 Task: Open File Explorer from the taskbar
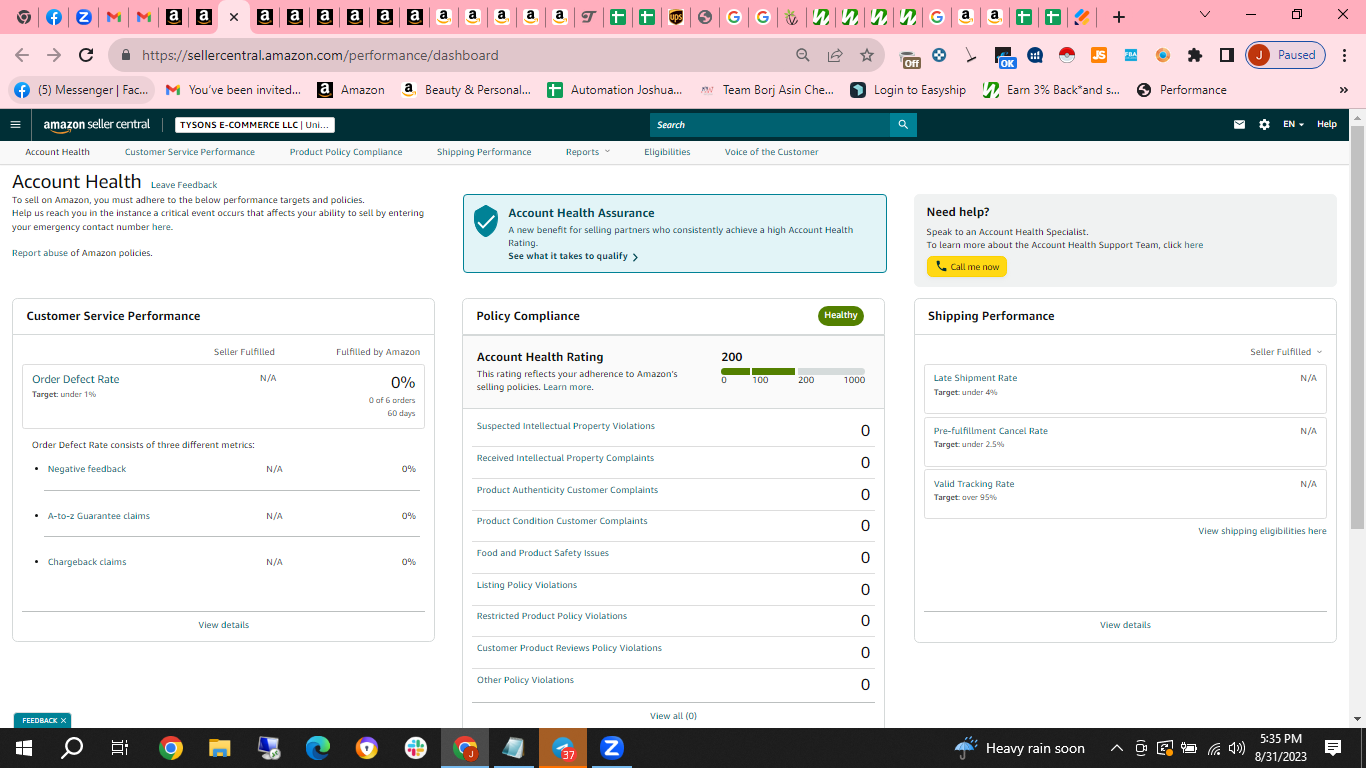click(220, 748)
